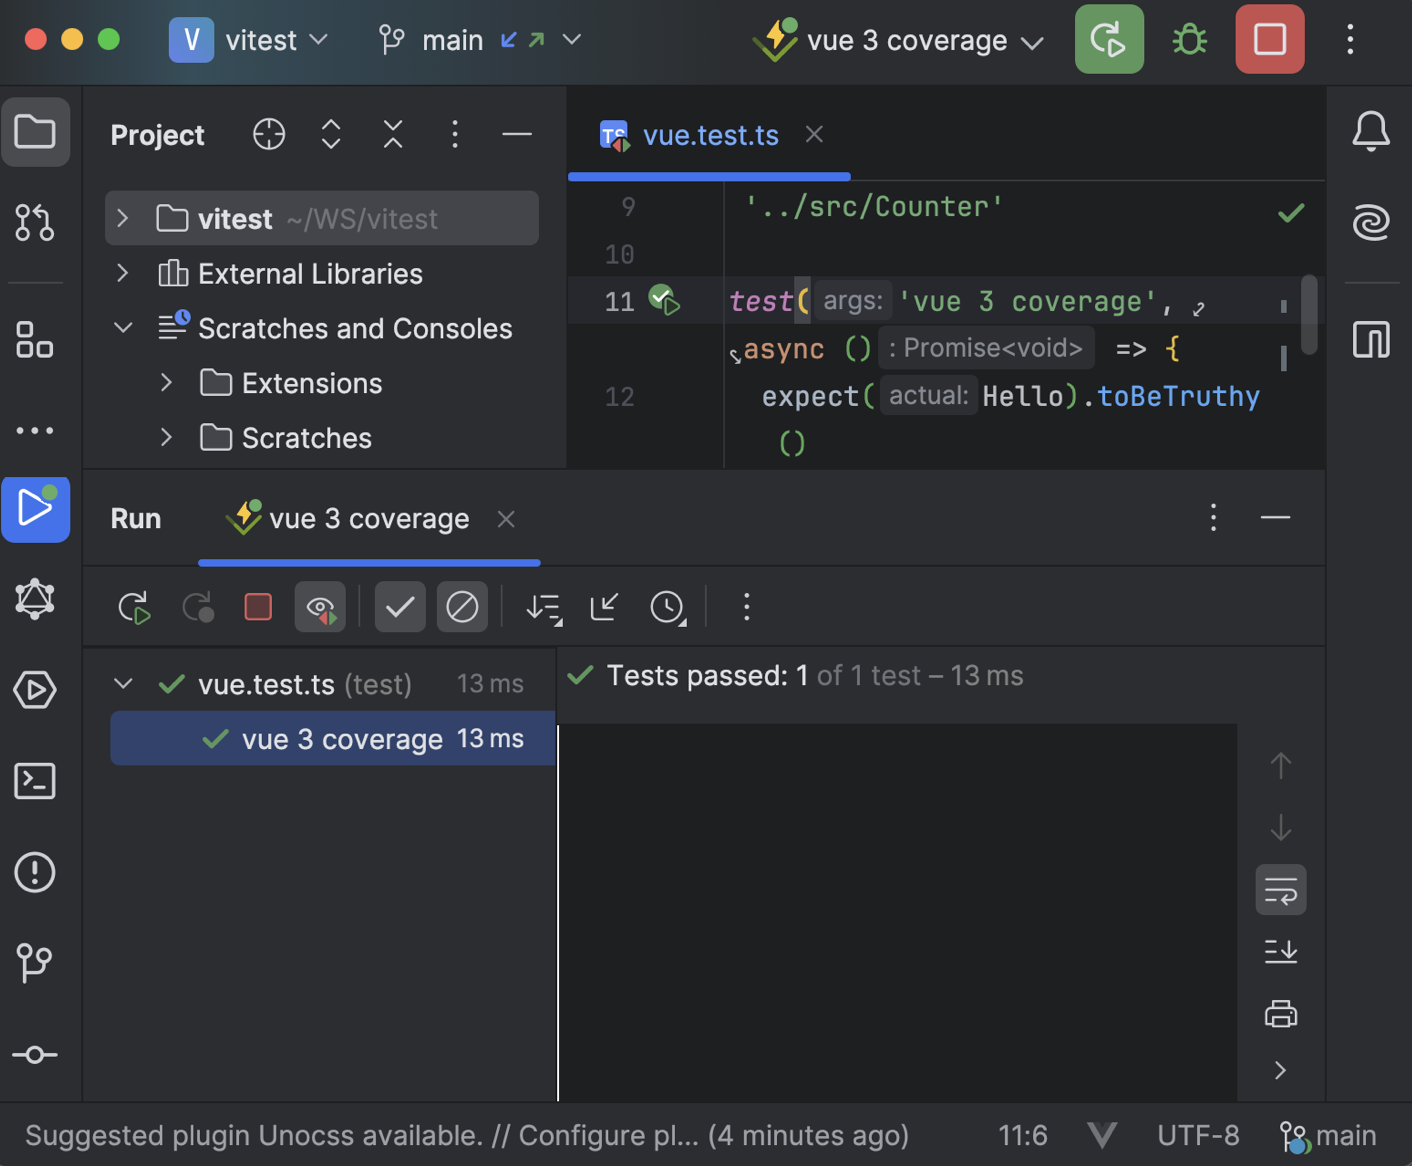1412x1166 pixels.
Task: Open the Run tool window options kebab menu
Action: pyautogui.click(x=1213, y=518)
